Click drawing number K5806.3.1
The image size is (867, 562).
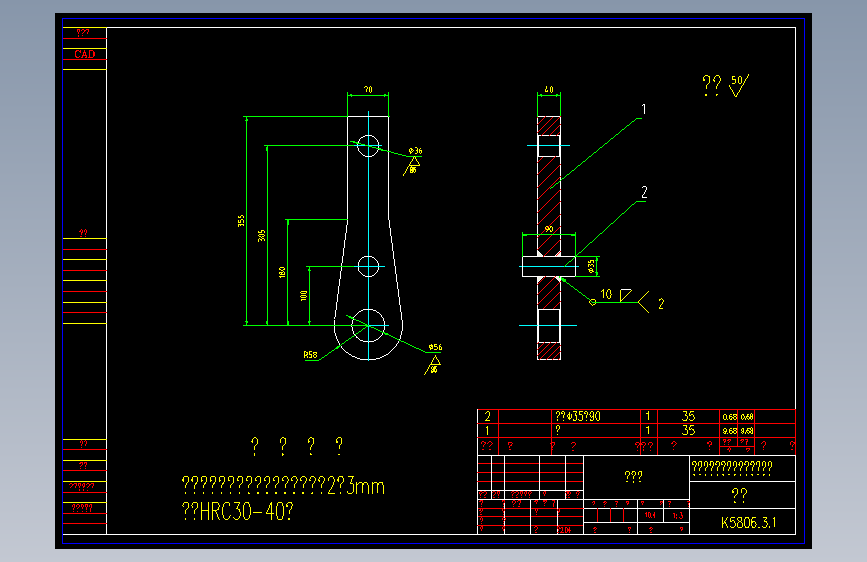[749, 523]
